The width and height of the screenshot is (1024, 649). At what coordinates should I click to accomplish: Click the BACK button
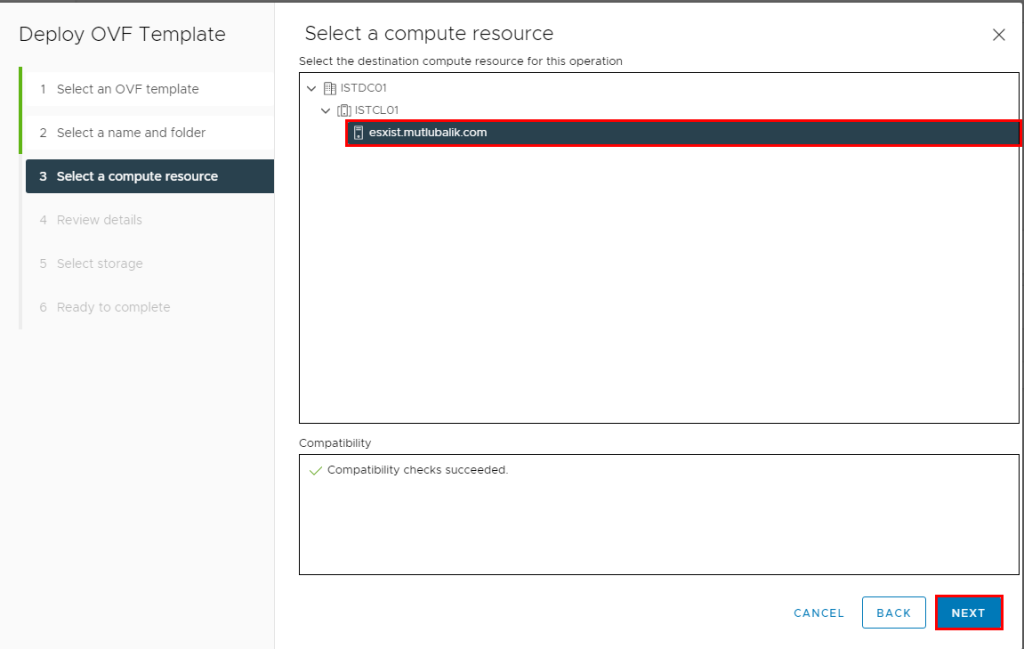point(893,612)
